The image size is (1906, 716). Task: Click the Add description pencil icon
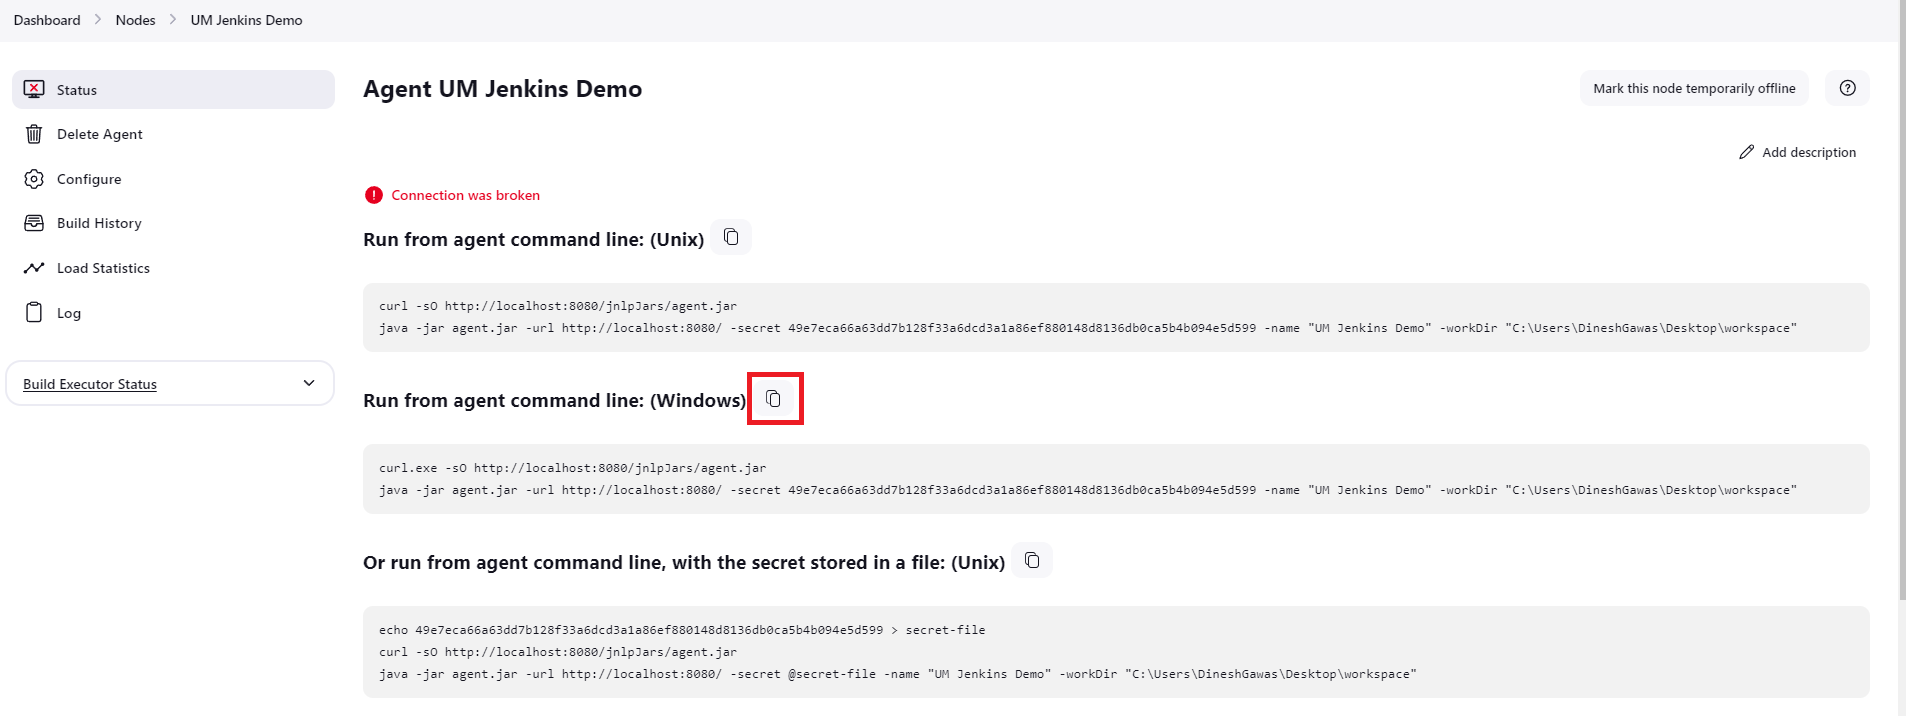pyautogui.click(x=1746, y=152)
